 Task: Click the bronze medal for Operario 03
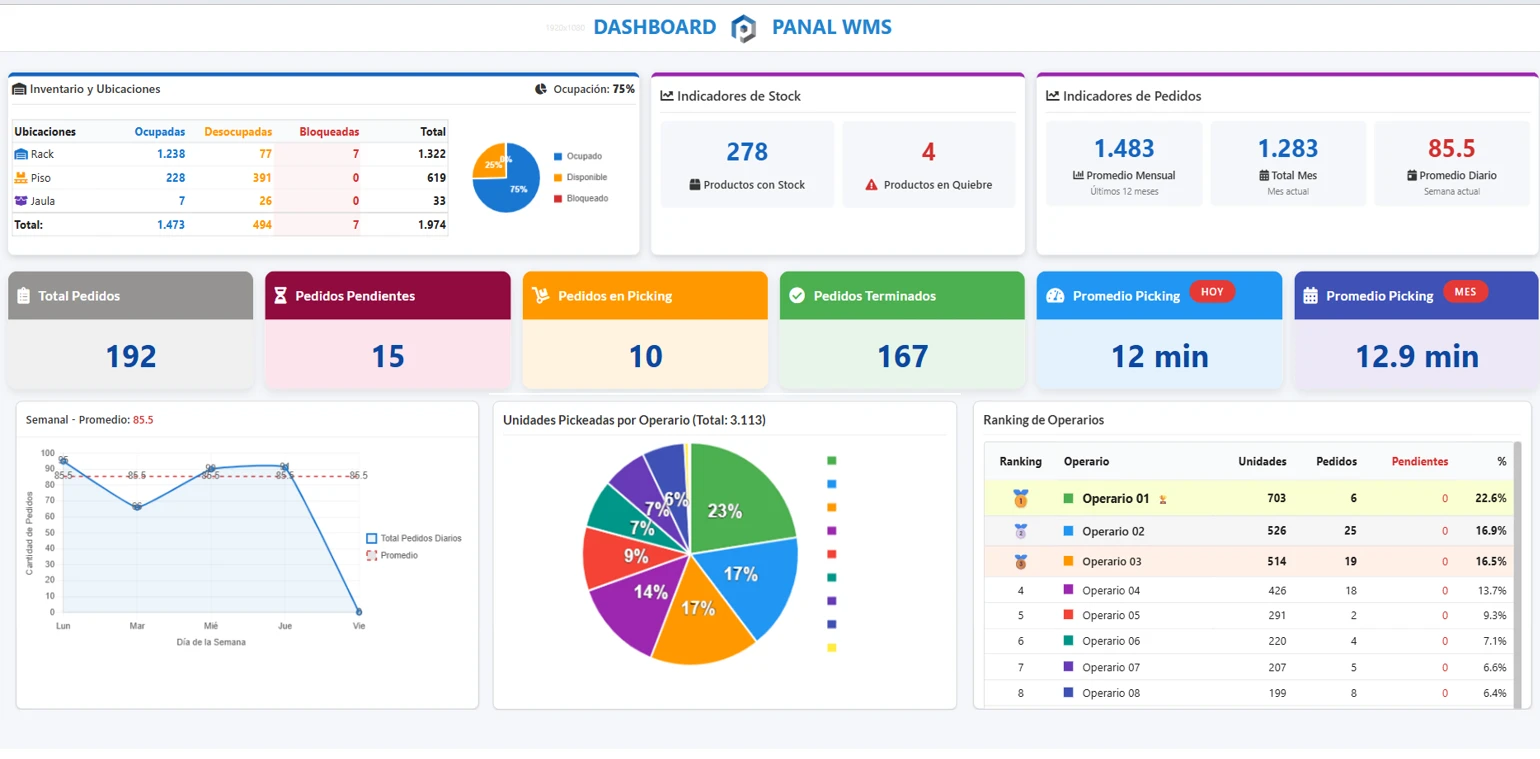1020,562
